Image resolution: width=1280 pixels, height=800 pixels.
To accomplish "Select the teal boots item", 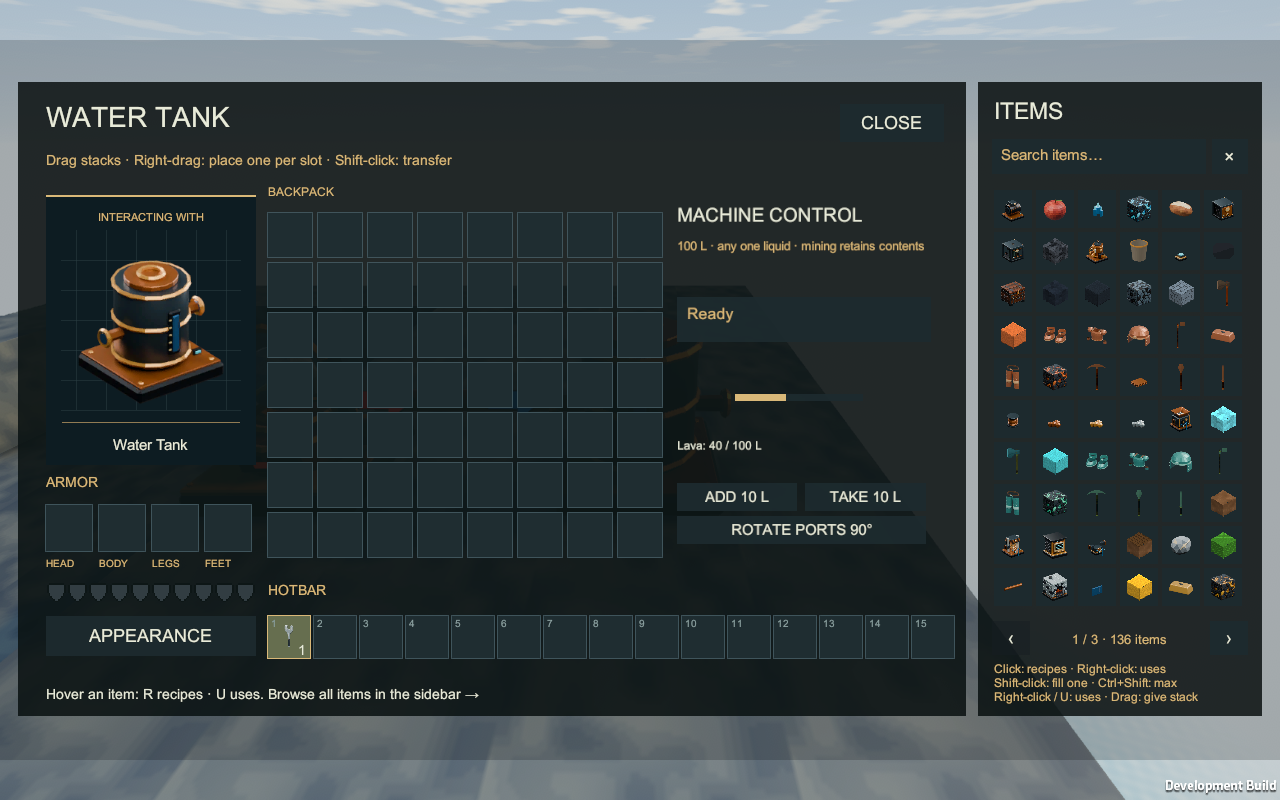I will (1097, 461).
